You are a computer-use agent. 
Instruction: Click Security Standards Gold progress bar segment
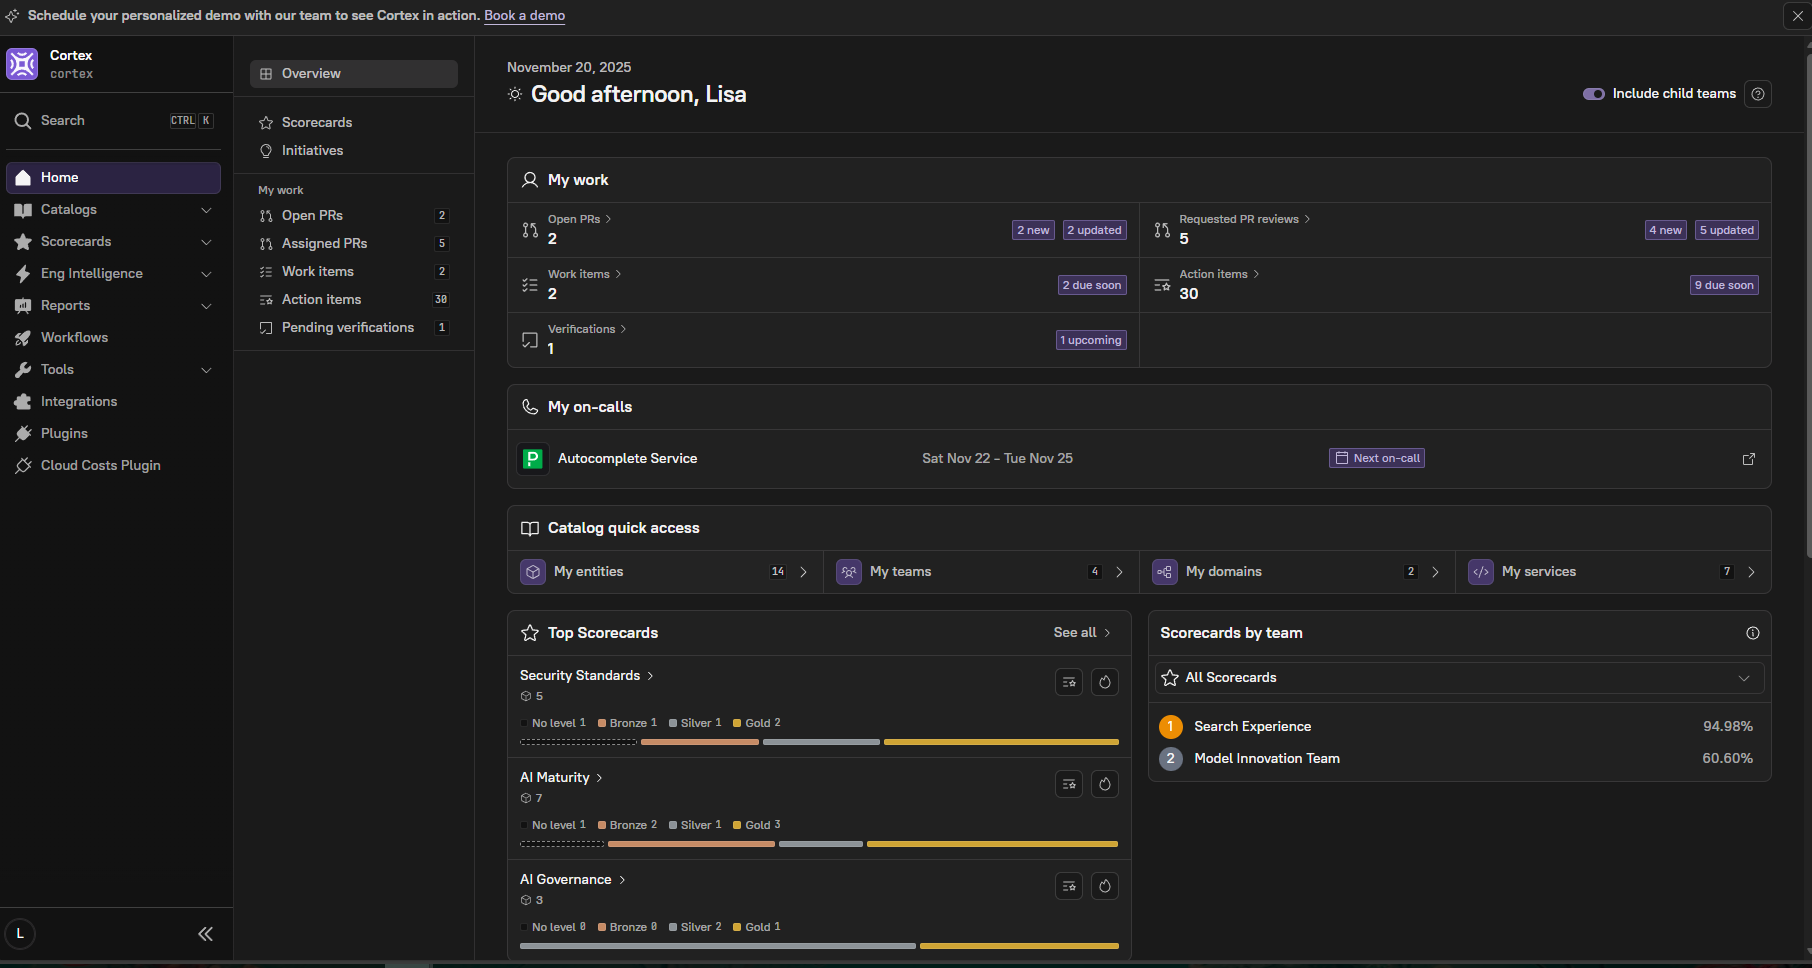[x=1001, y=742]
